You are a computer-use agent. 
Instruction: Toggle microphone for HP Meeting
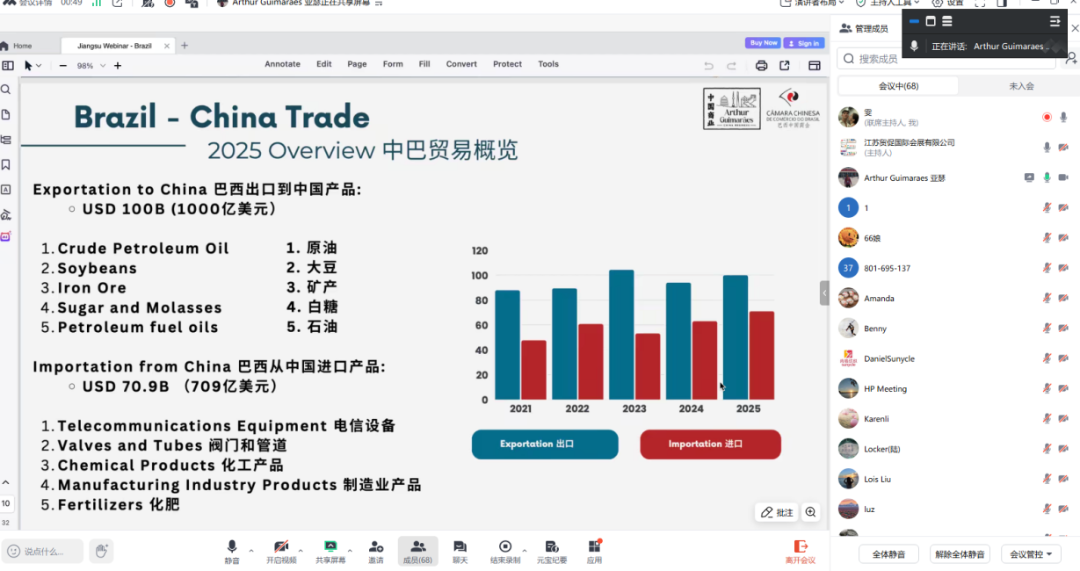click(x=1047, y=388)
